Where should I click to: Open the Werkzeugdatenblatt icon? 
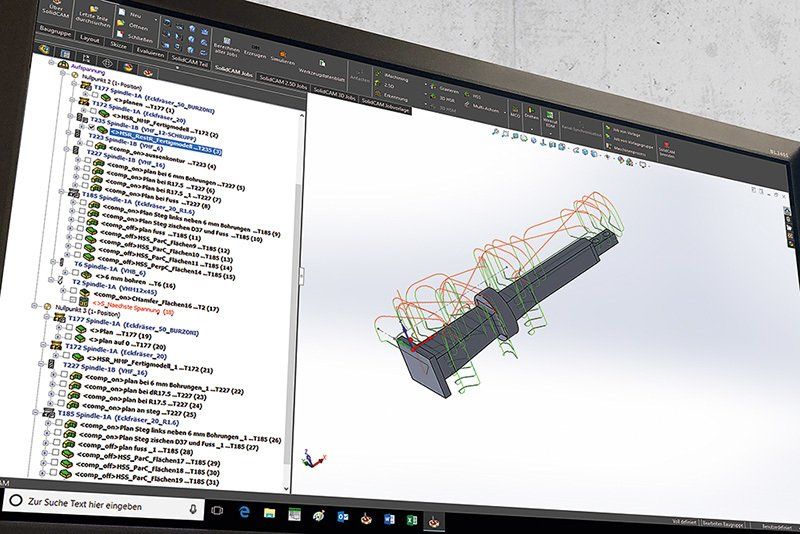pos(322,63)
